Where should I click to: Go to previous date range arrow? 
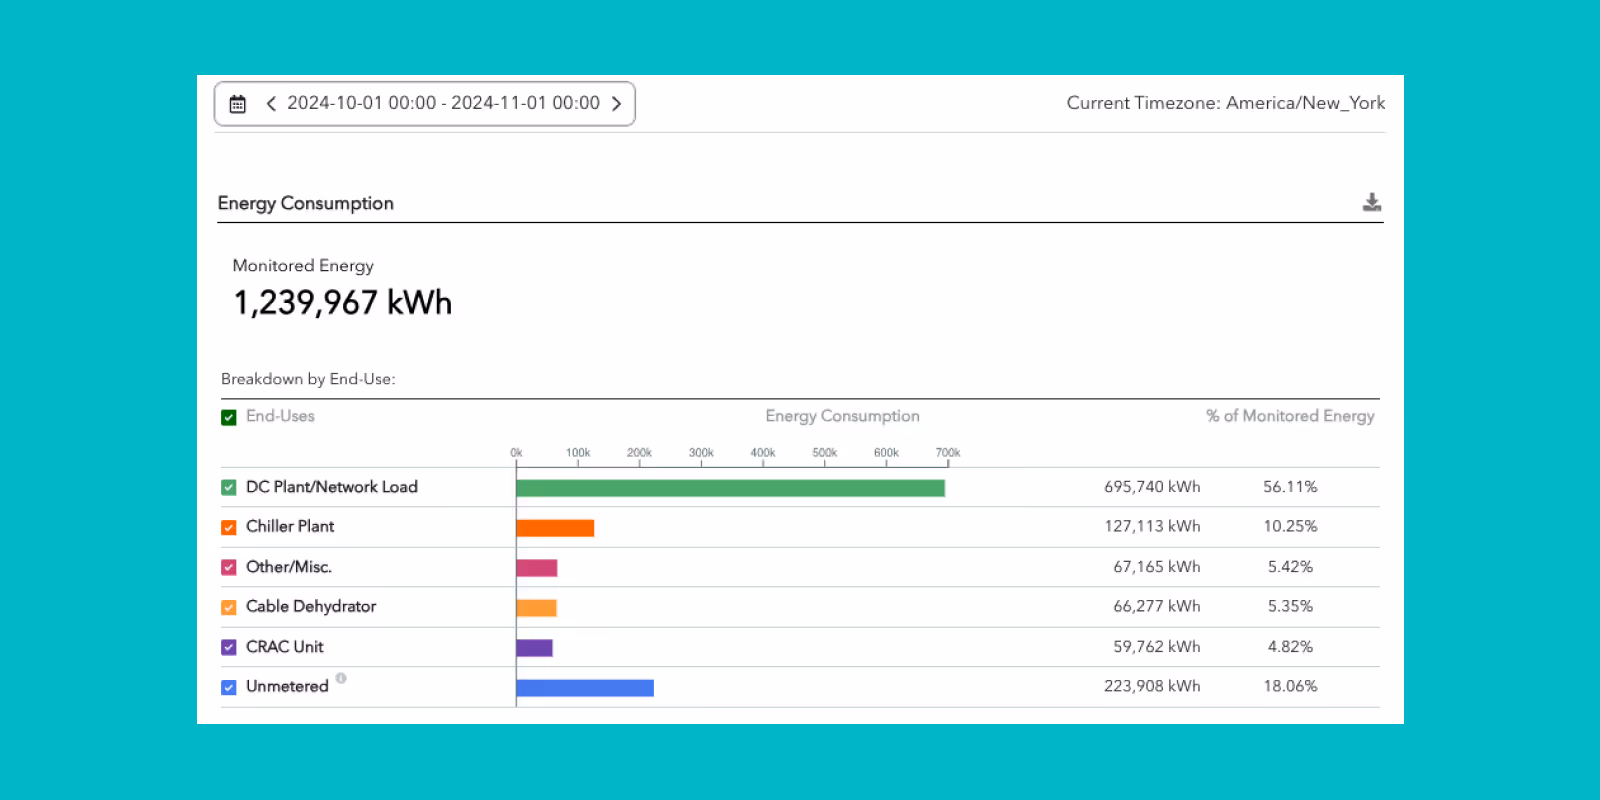tap(271, 104)
